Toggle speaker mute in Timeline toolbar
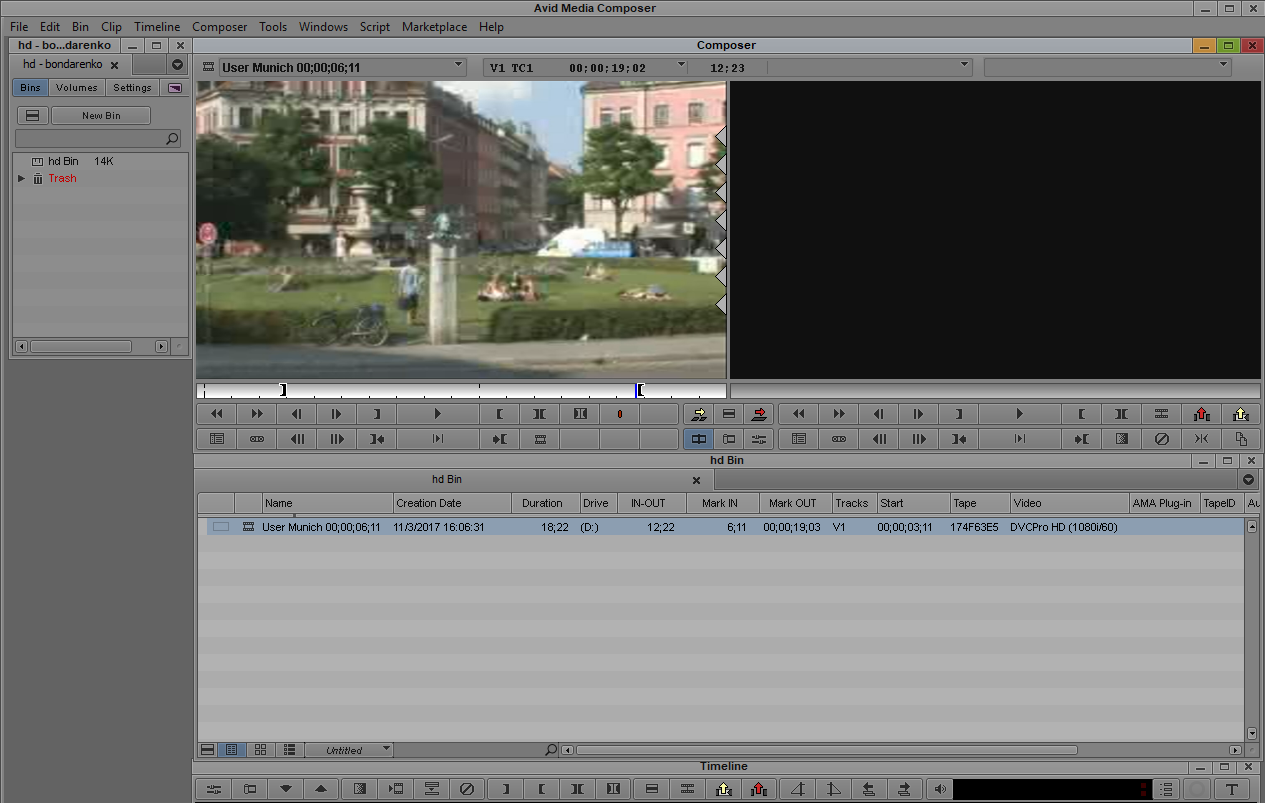The width and height of the screenshot is (1265, 803). point(939,790)
